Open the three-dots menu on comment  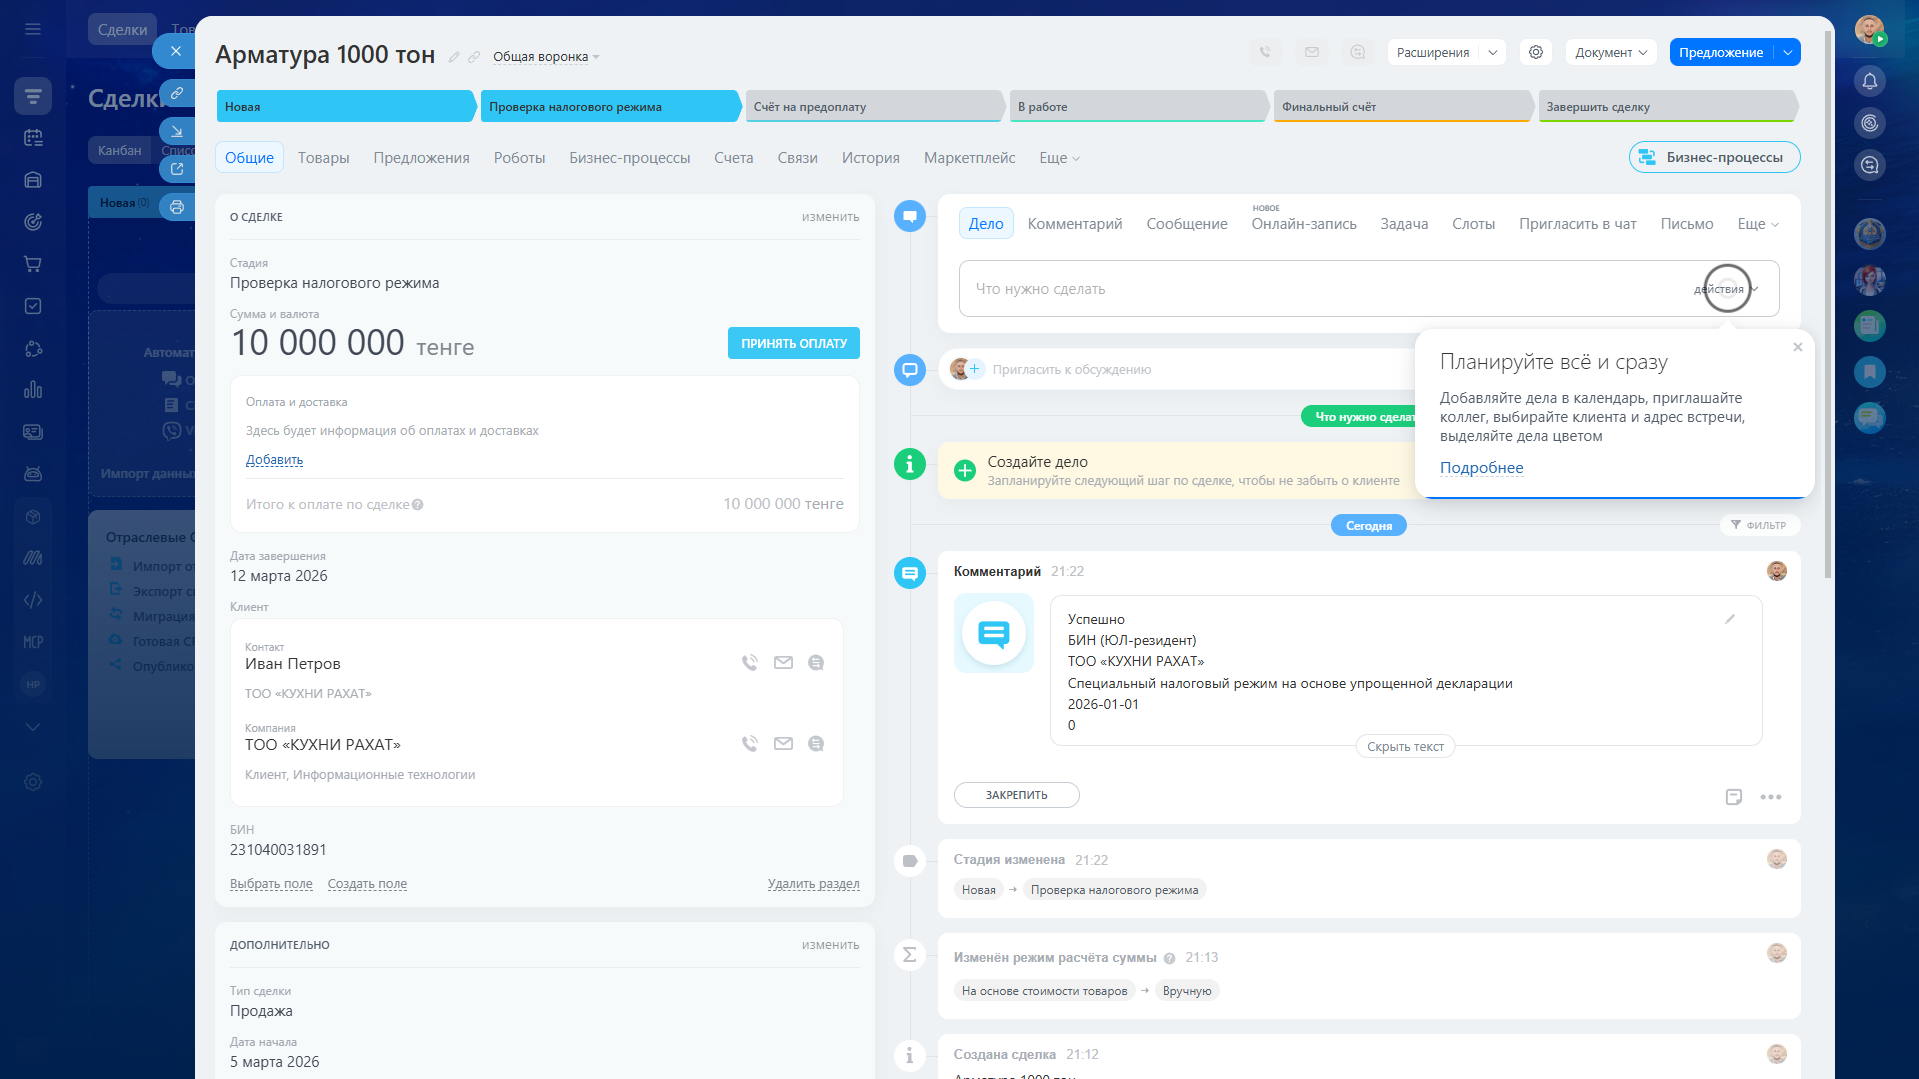(1770, 797)
